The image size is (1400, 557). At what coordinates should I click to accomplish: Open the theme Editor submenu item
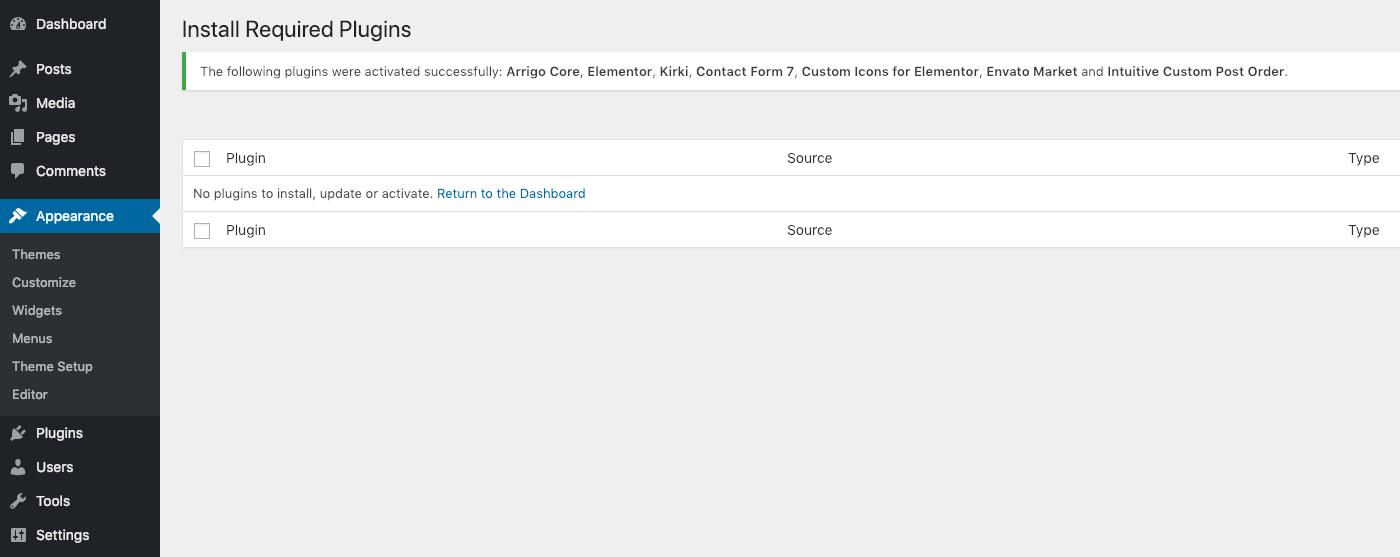pos(30,394)
